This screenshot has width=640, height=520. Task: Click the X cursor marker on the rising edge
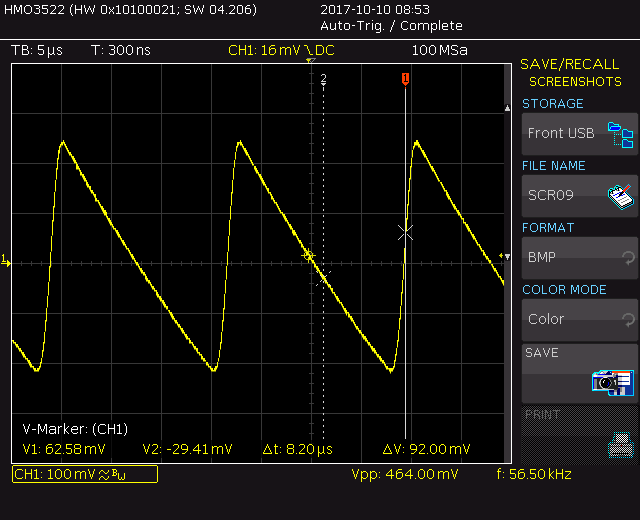point(405,232)
